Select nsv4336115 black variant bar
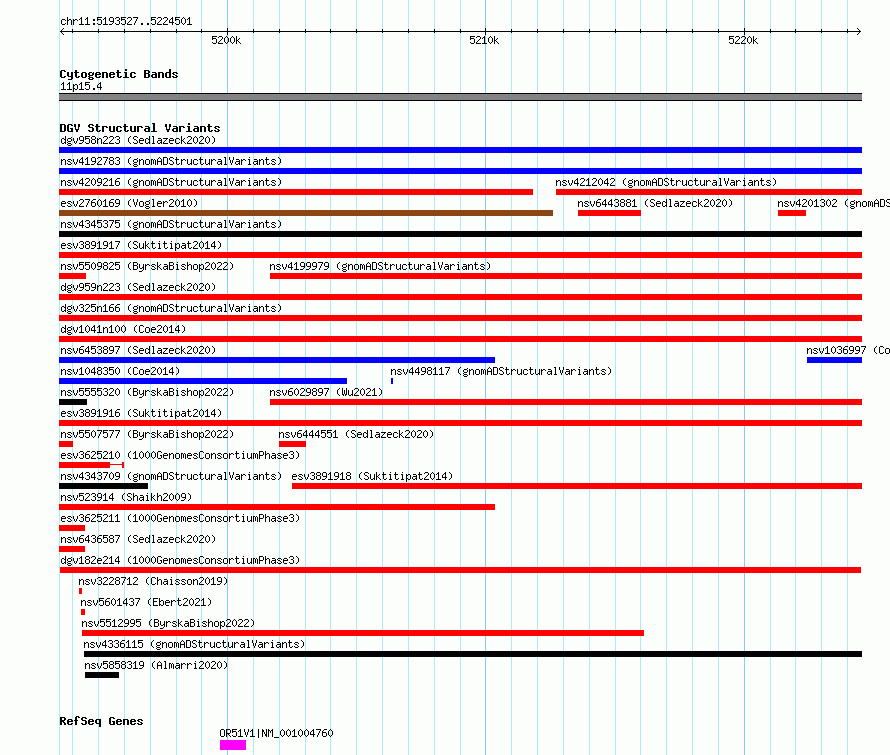Screen dimensions: 890x755 coord(473,654)
